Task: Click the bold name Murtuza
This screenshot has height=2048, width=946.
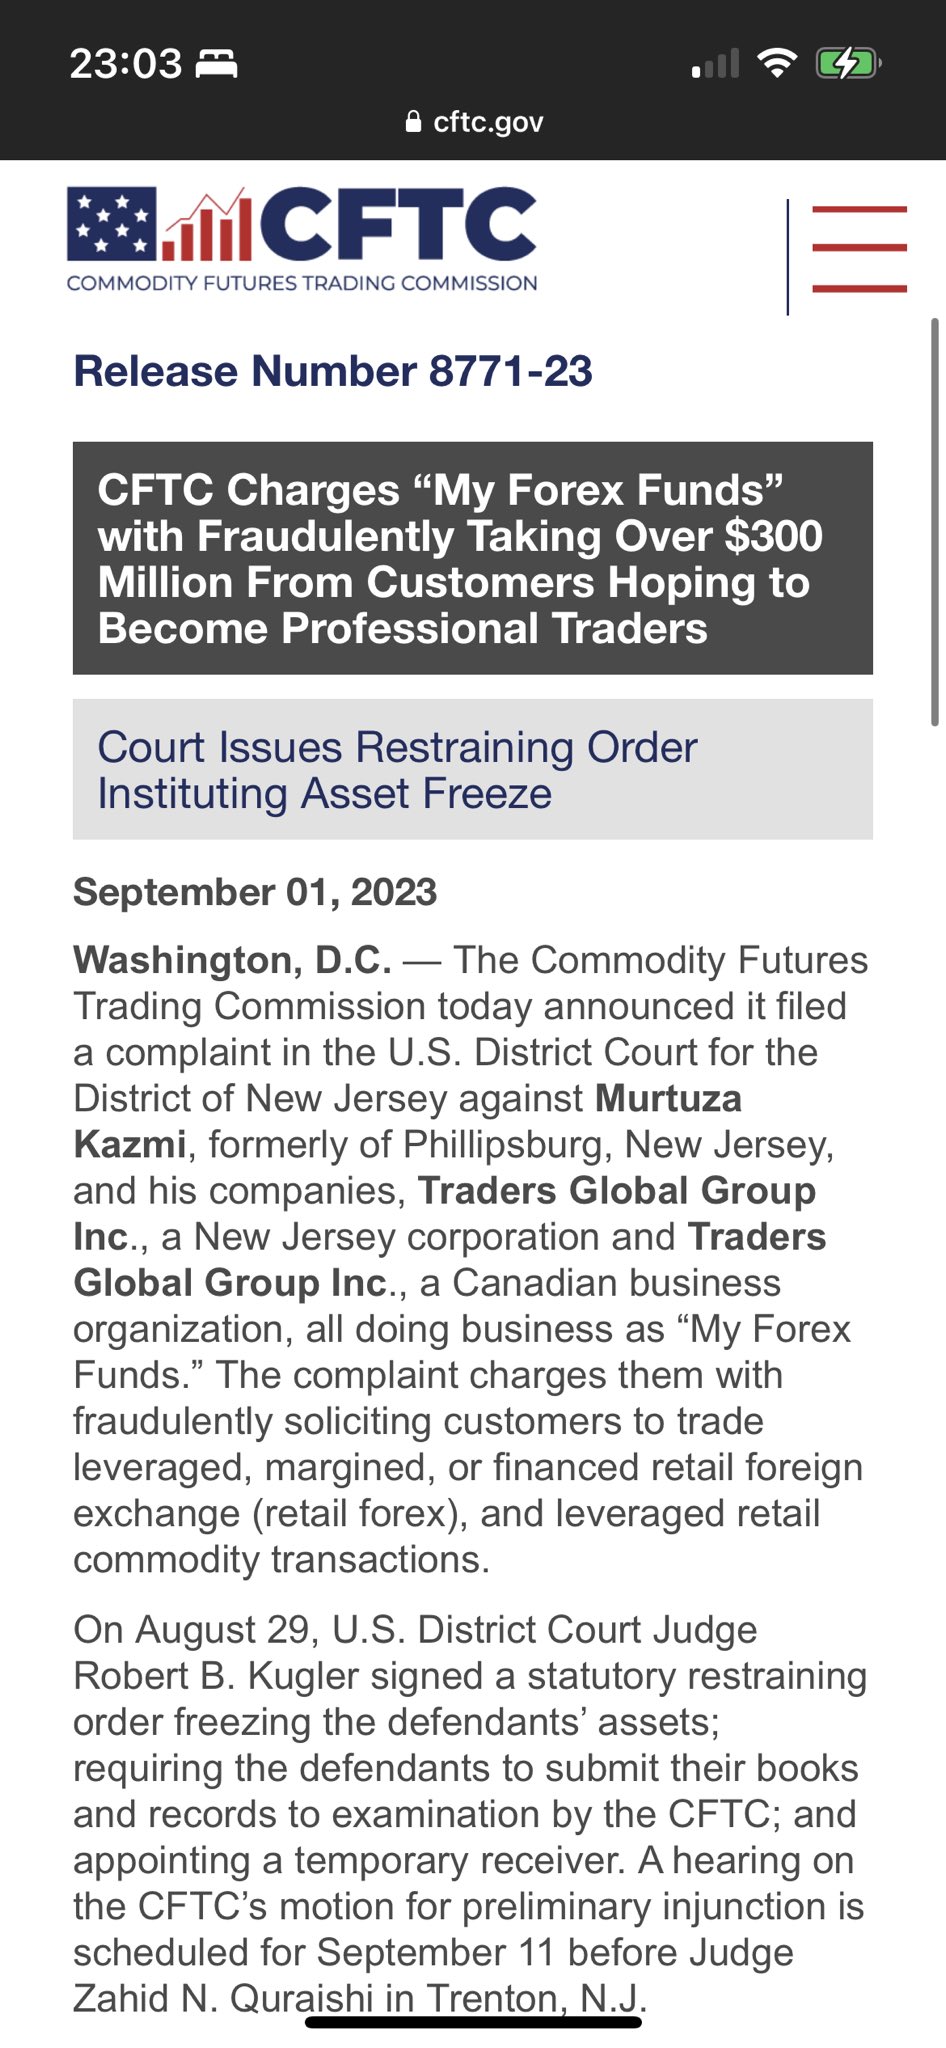Action: pos(668,1098)
